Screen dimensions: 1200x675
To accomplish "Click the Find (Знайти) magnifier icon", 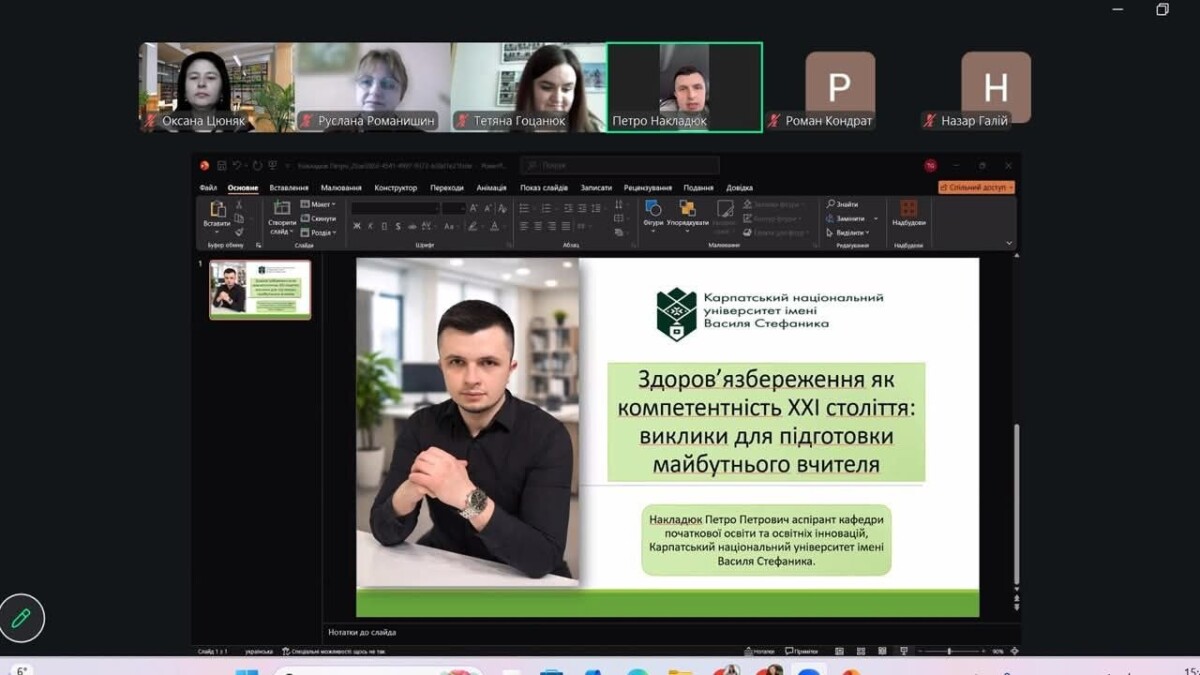I will (831, 204).
